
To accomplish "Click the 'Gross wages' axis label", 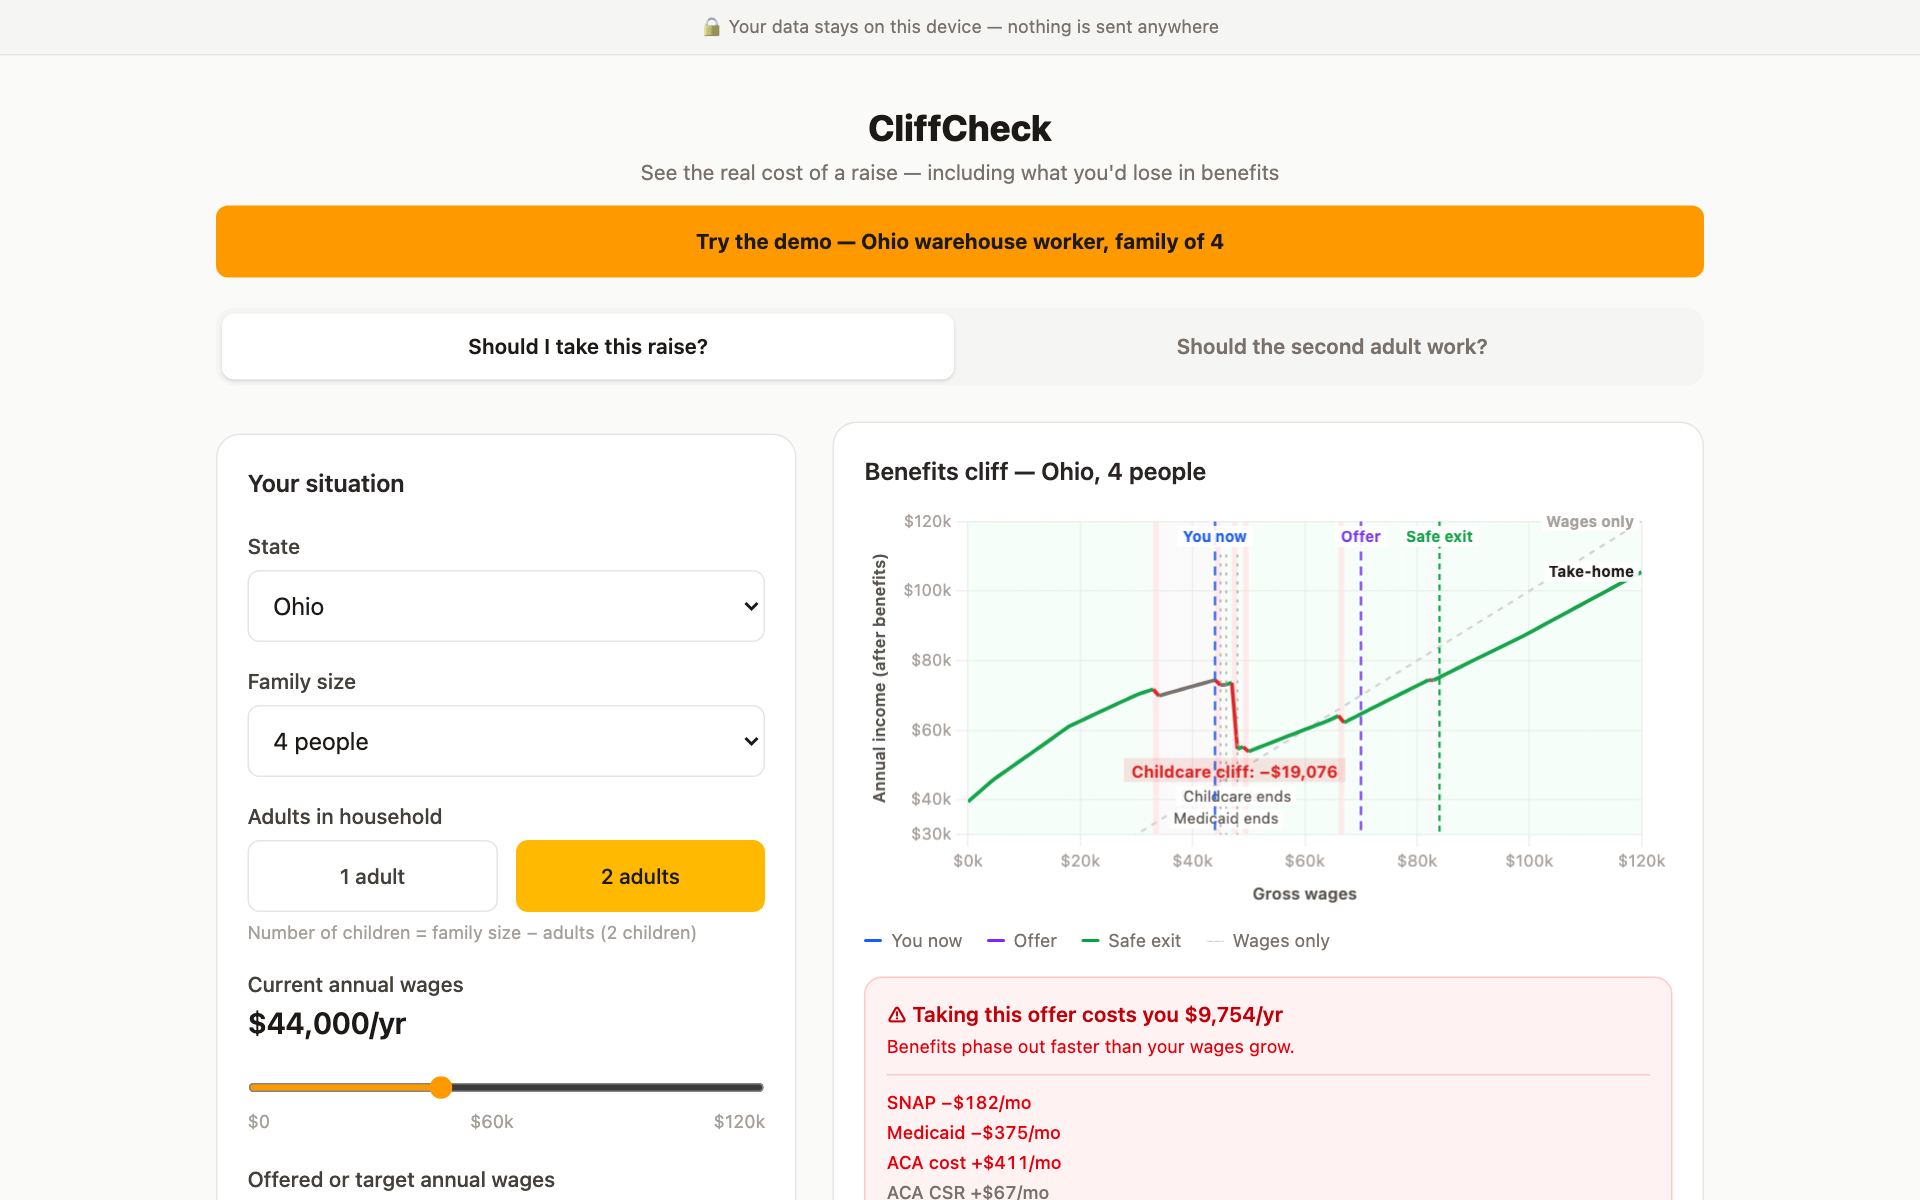I will coord(1304,894).
